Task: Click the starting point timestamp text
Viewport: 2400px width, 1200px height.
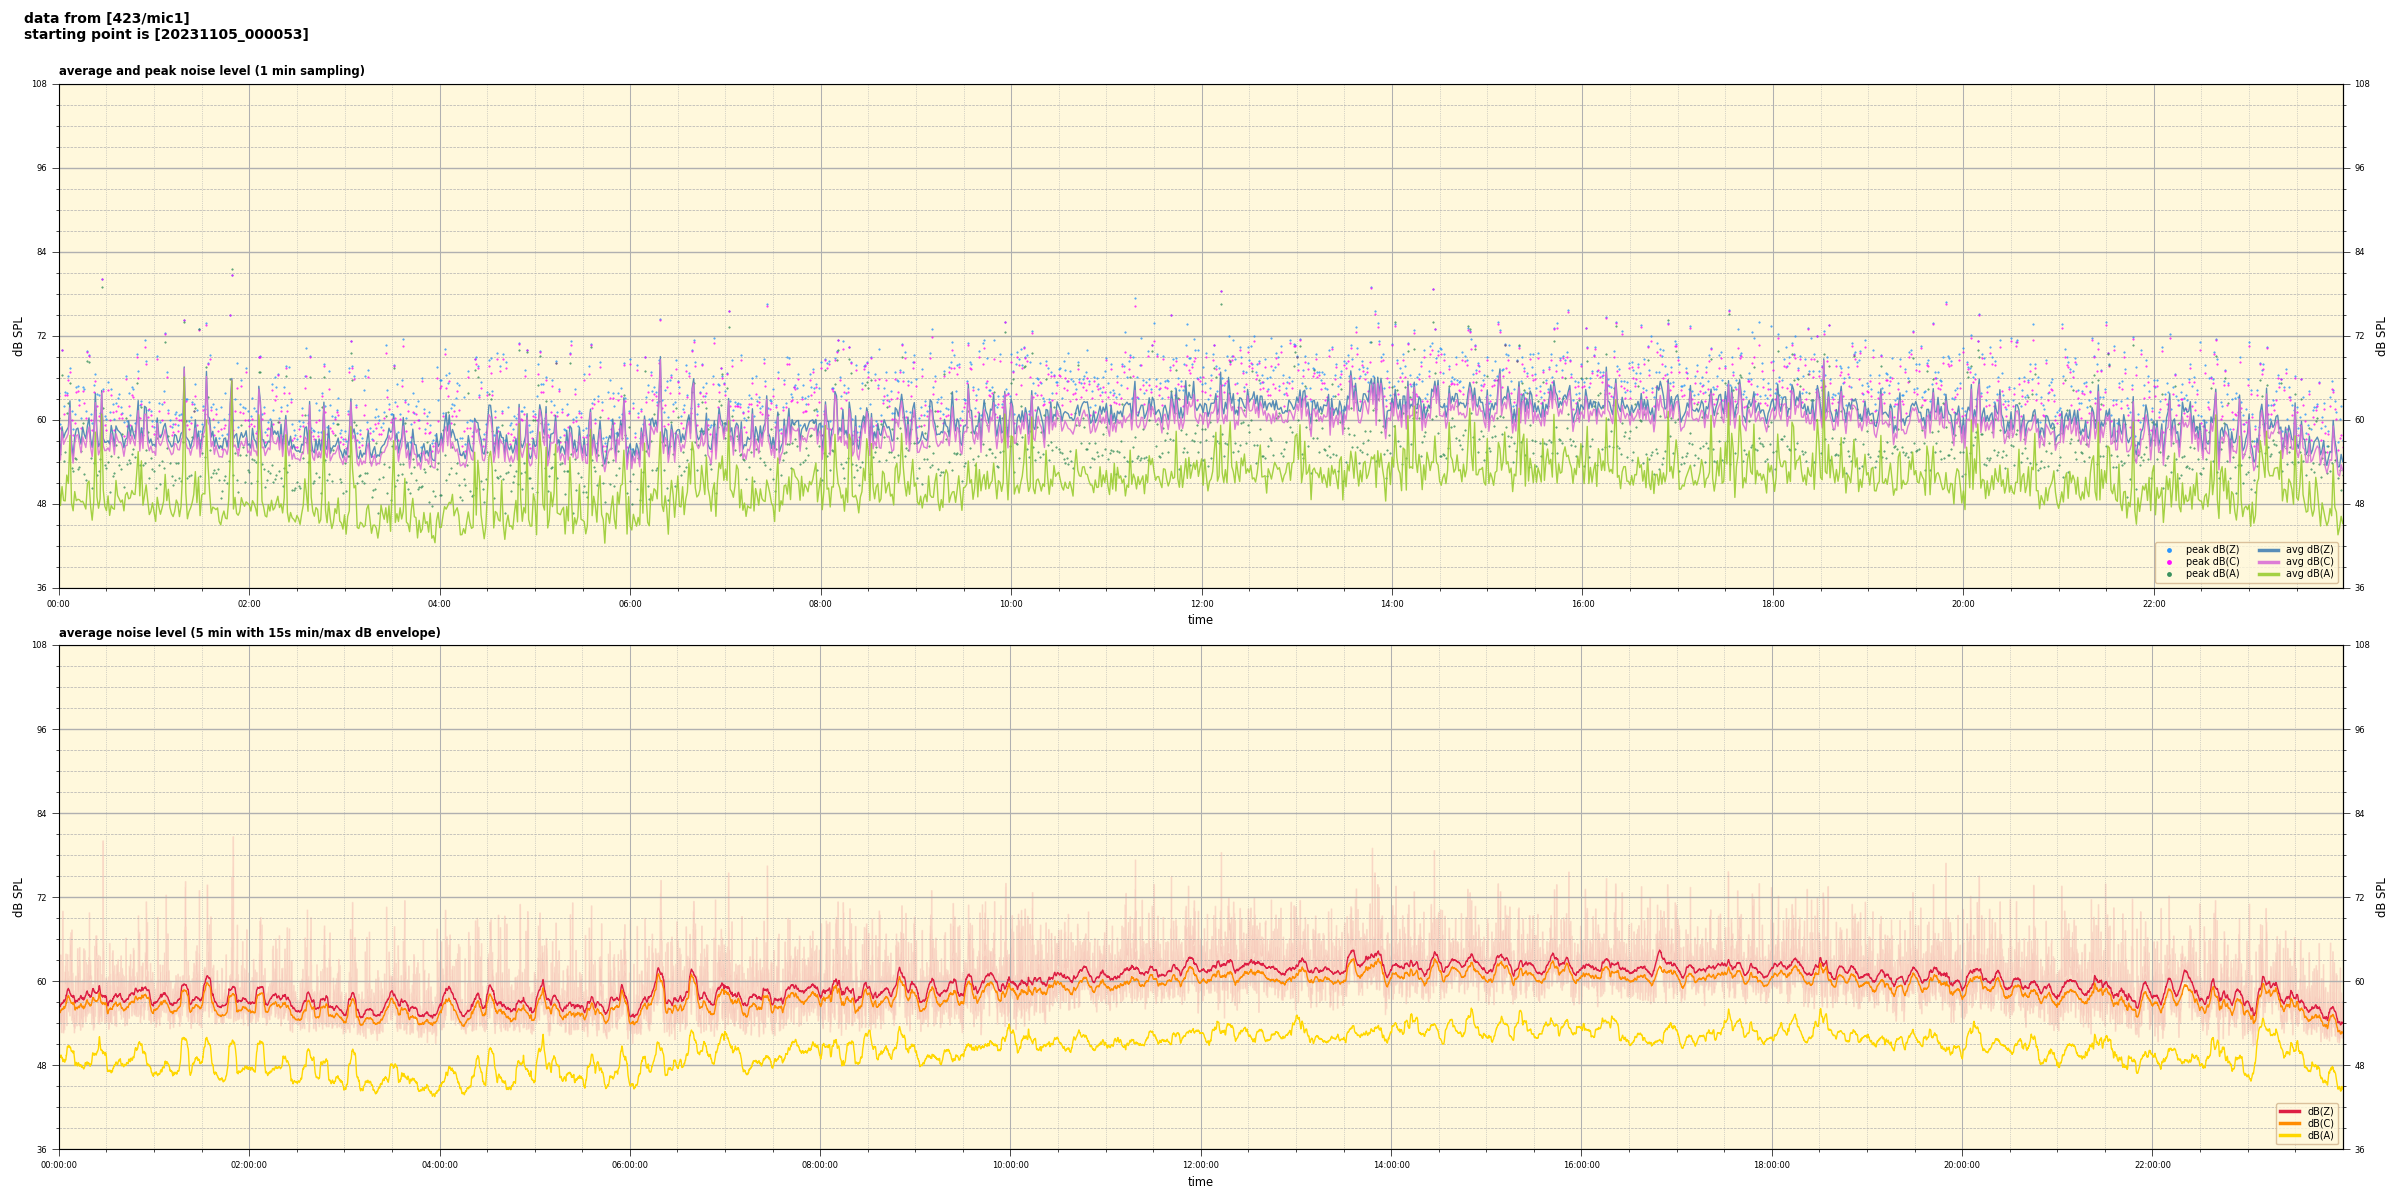Action: pos(166,35)
